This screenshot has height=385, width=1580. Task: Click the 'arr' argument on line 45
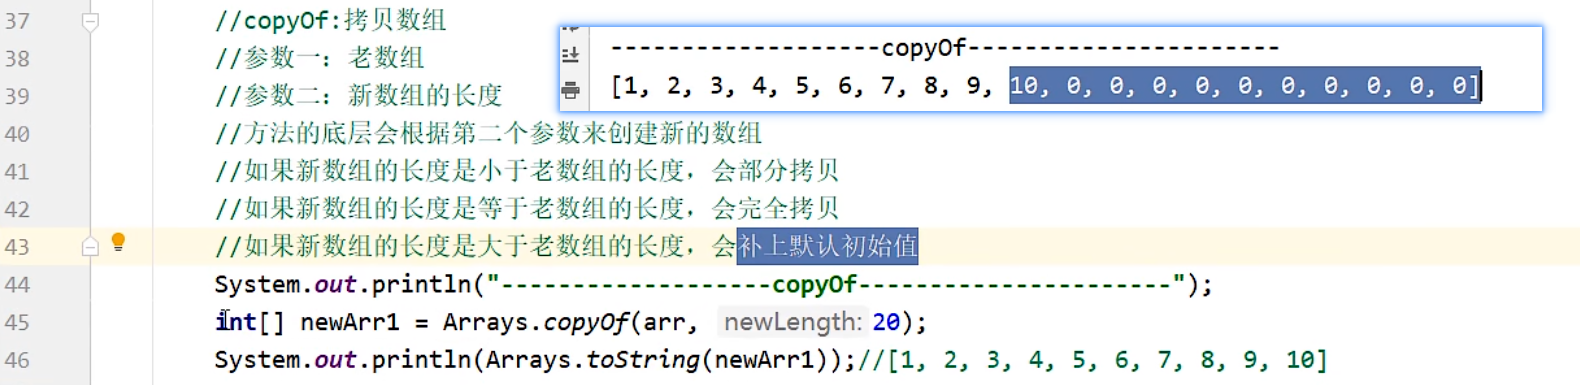pos(663,323)
